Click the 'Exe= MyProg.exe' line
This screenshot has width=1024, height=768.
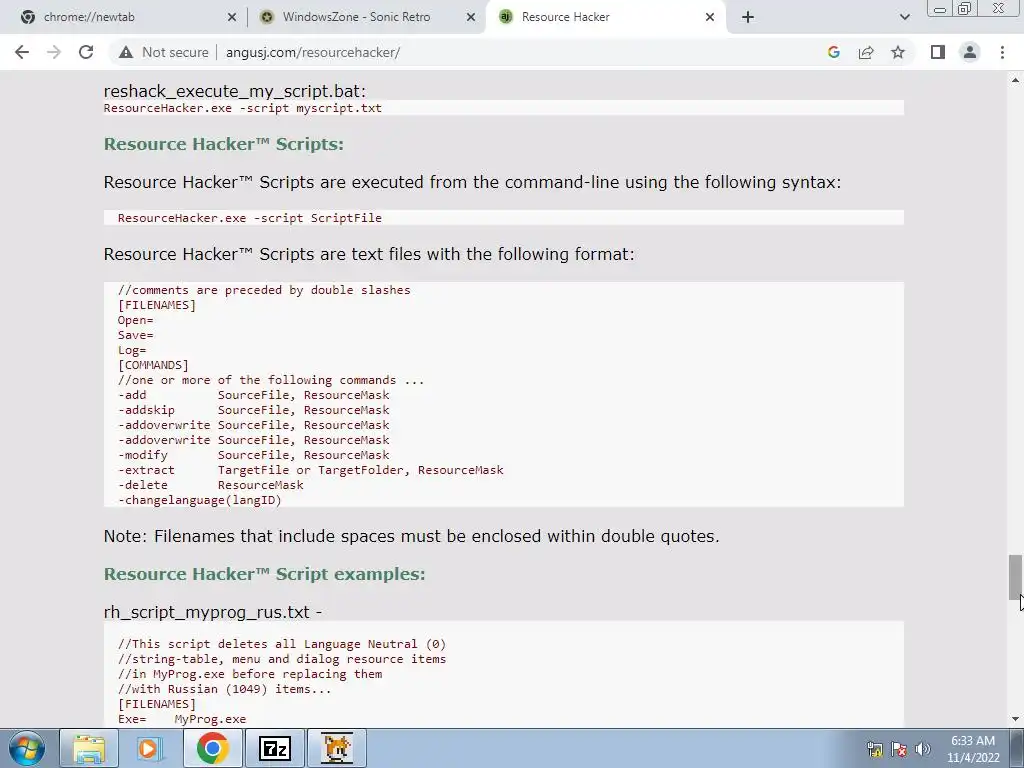click(x=182, y=719)
